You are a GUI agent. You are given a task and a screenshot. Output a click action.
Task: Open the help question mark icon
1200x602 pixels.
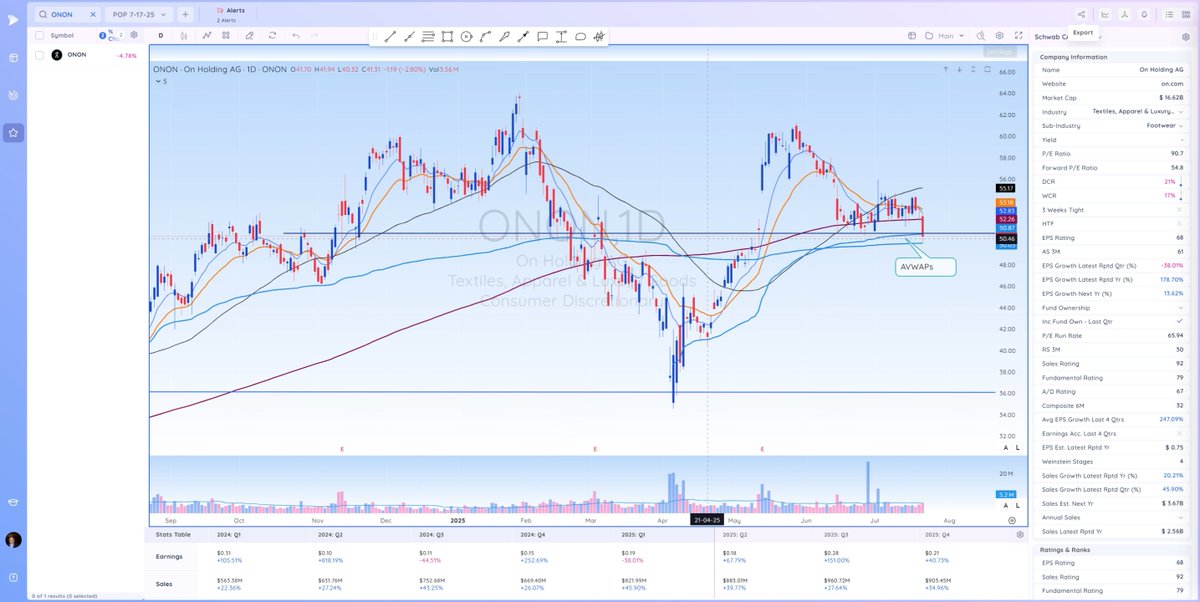(x=13, y=578)
